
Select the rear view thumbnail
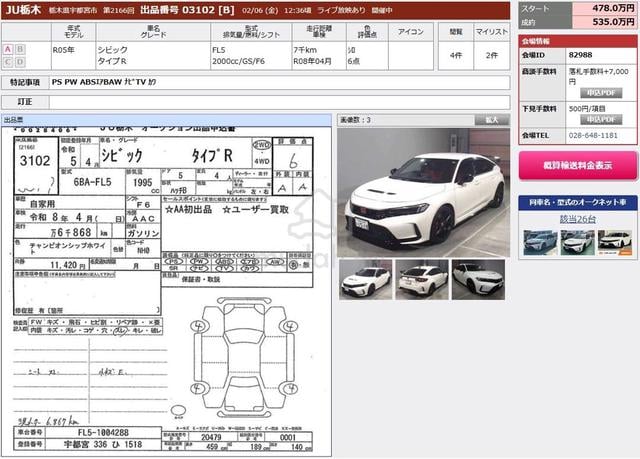tap(422, 279)
